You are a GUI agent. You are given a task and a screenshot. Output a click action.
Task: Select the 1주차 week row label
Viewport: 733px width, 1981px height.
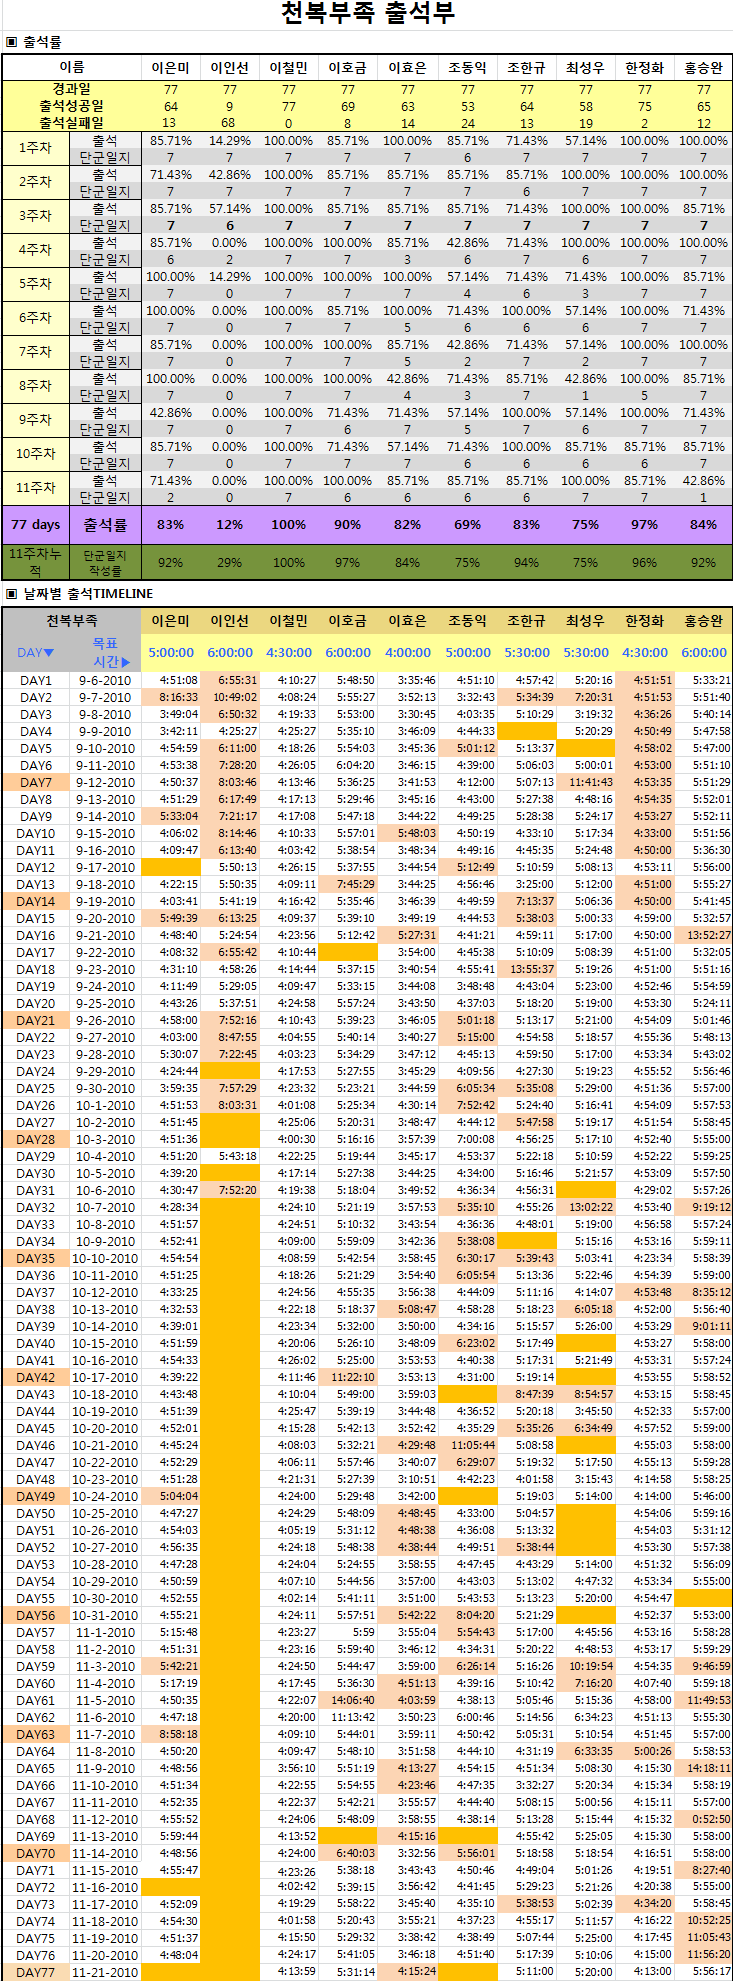point(36,149)
